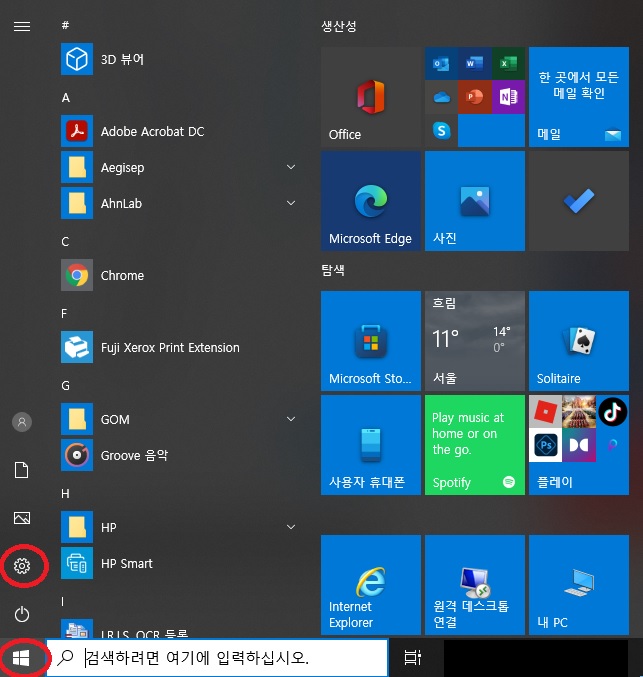This screenshot has height=677, width=643.
Task: Open 사용자 휴대폰 tile
Action: [371, 445]
